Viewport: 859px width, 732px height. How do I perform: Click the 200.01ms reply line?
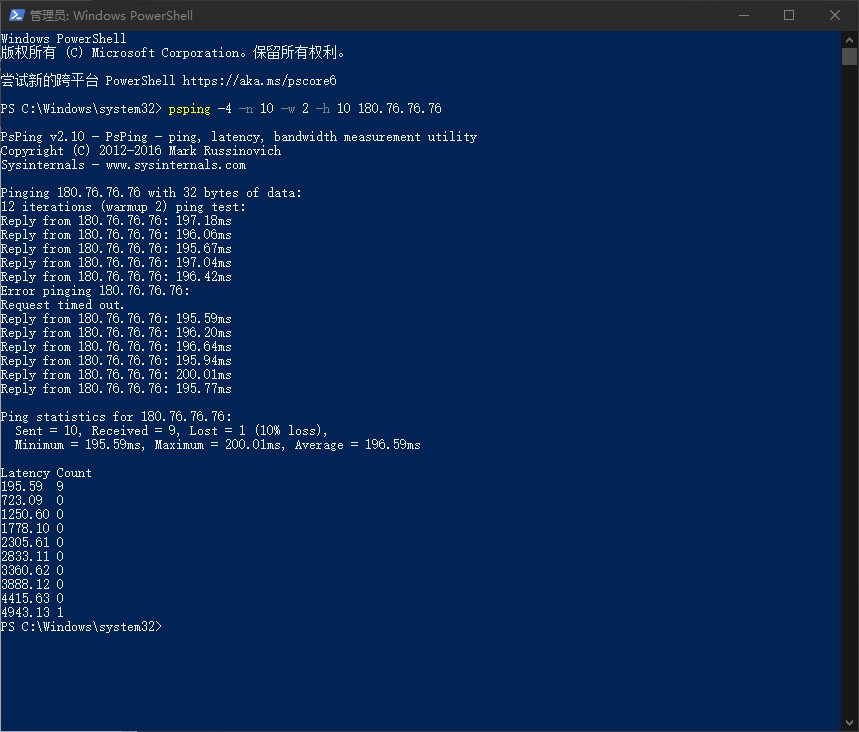[116, 375]
